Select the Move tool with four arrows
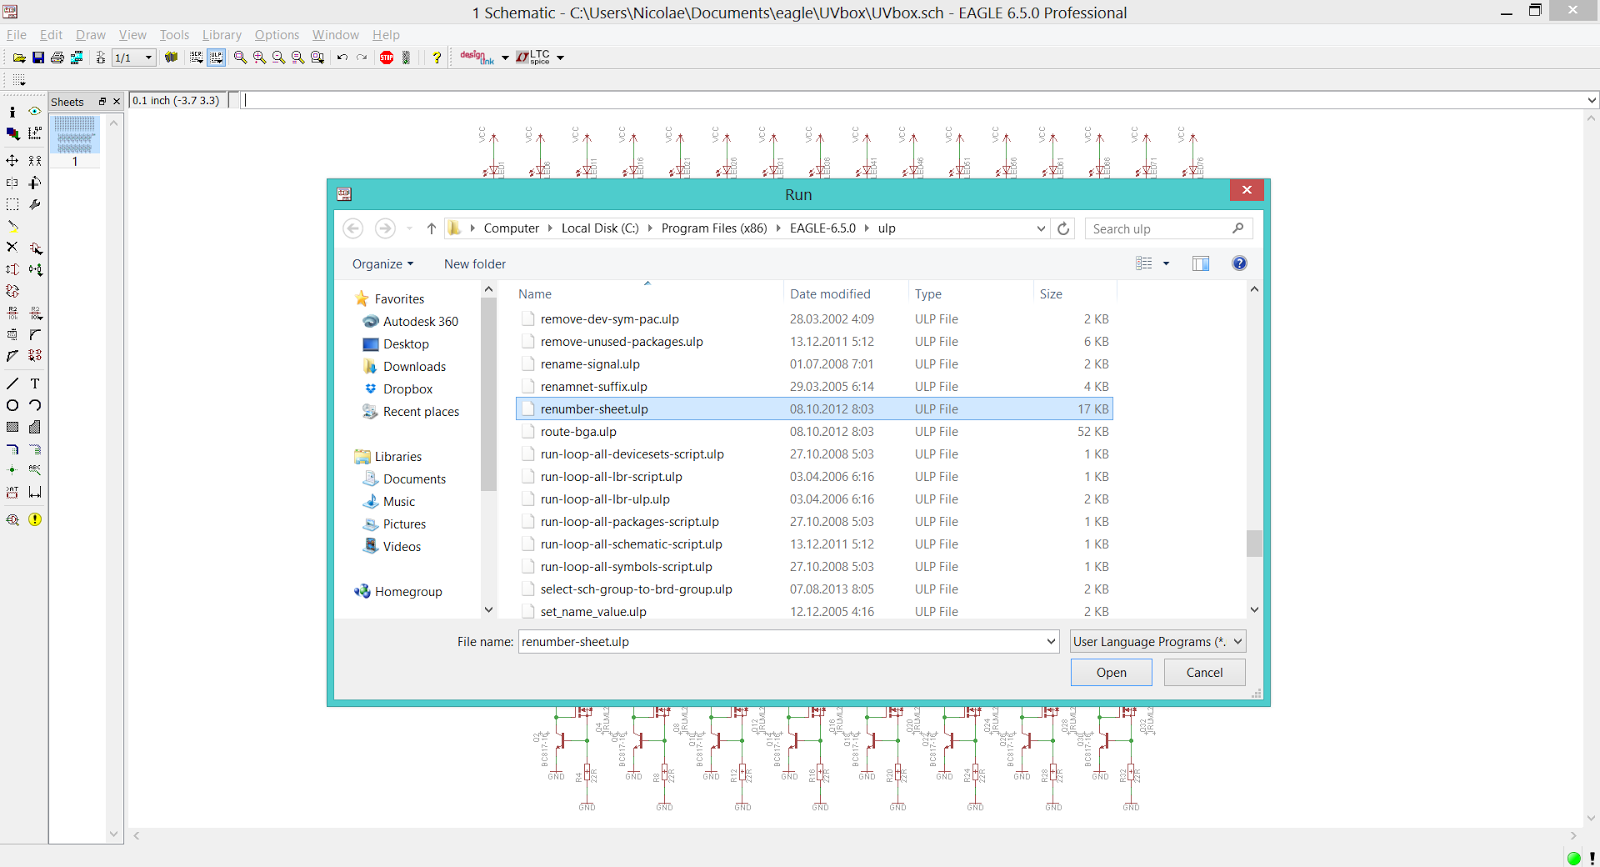 point(12,161)
